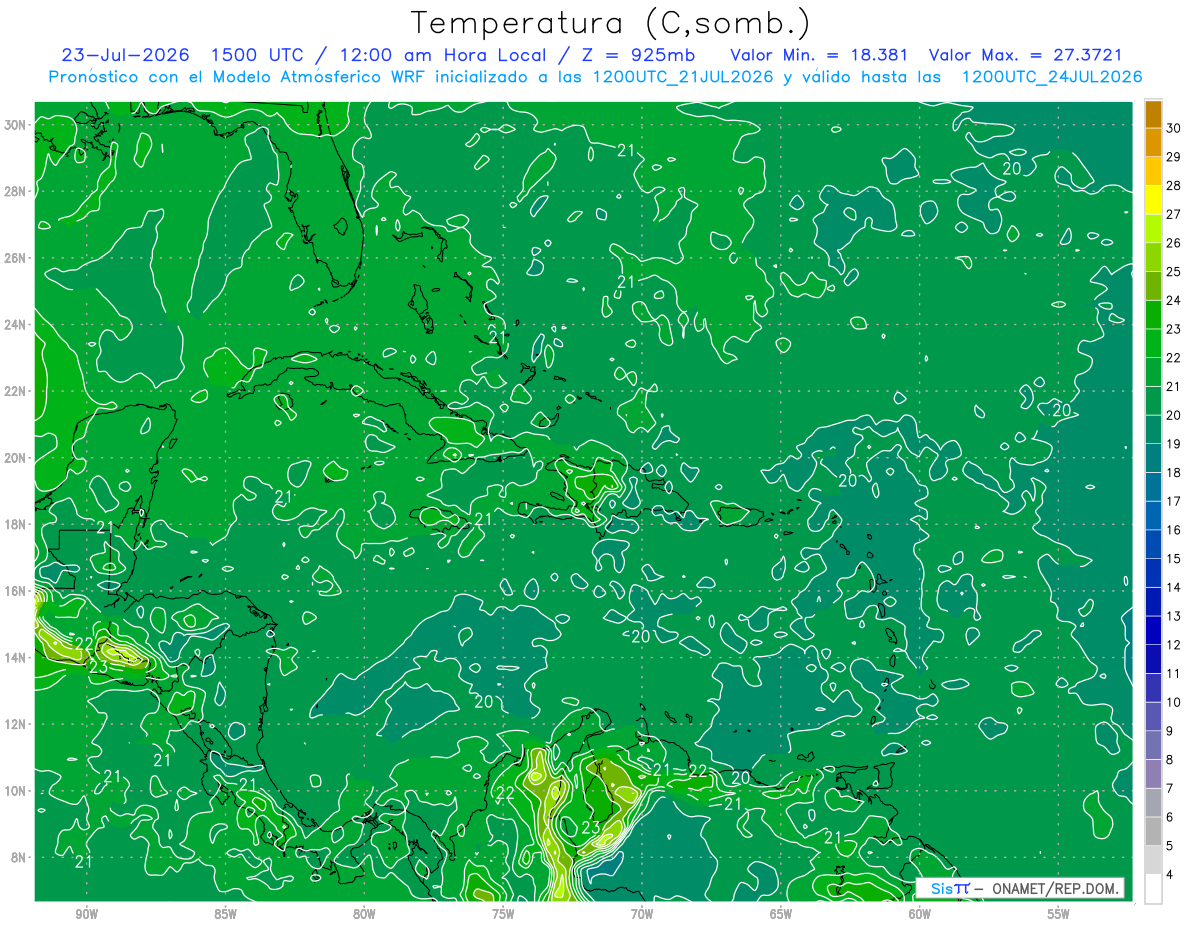Click the 'ONAMET/REP.DOM.' credit label
This screenshot has width=1200, height=927.
point(1056,889)
